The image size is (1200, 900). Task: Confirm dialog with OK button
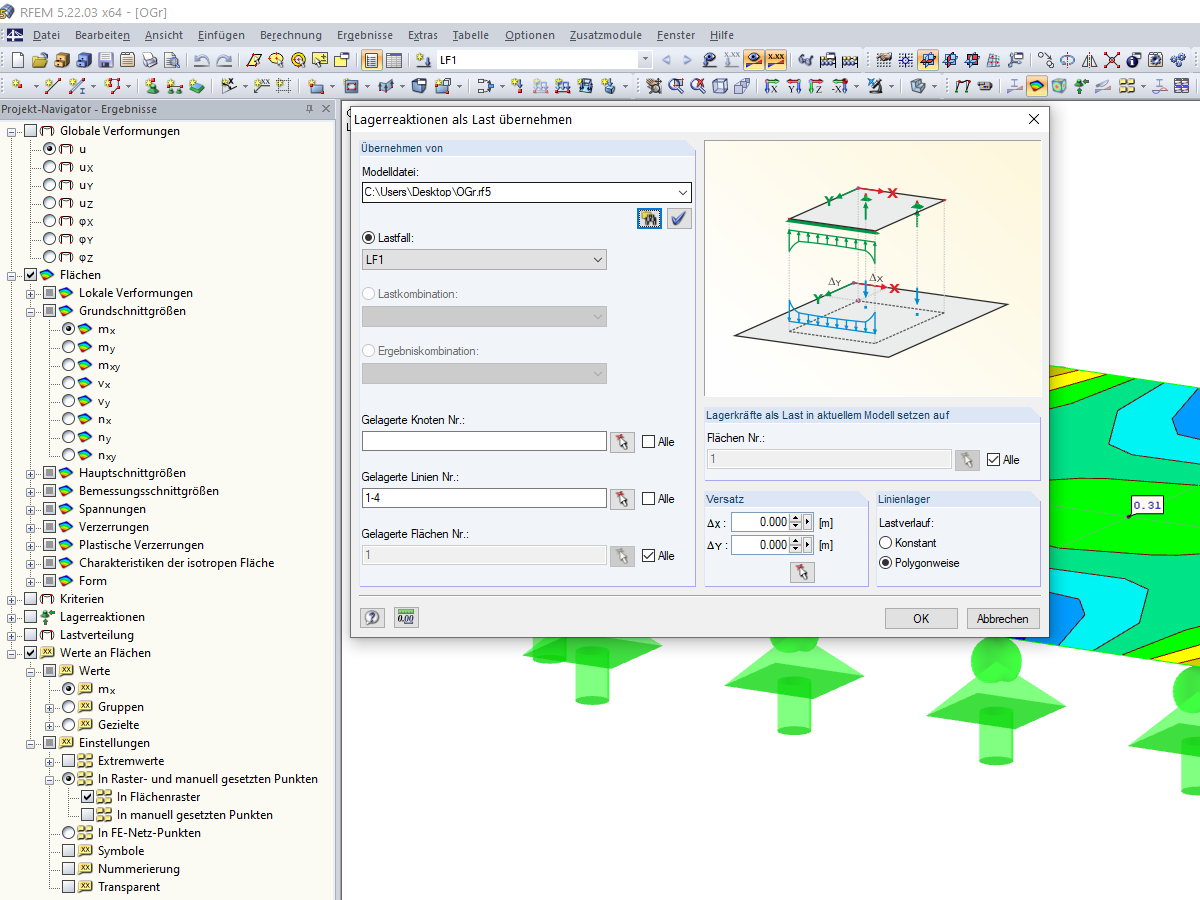[921, 618]
